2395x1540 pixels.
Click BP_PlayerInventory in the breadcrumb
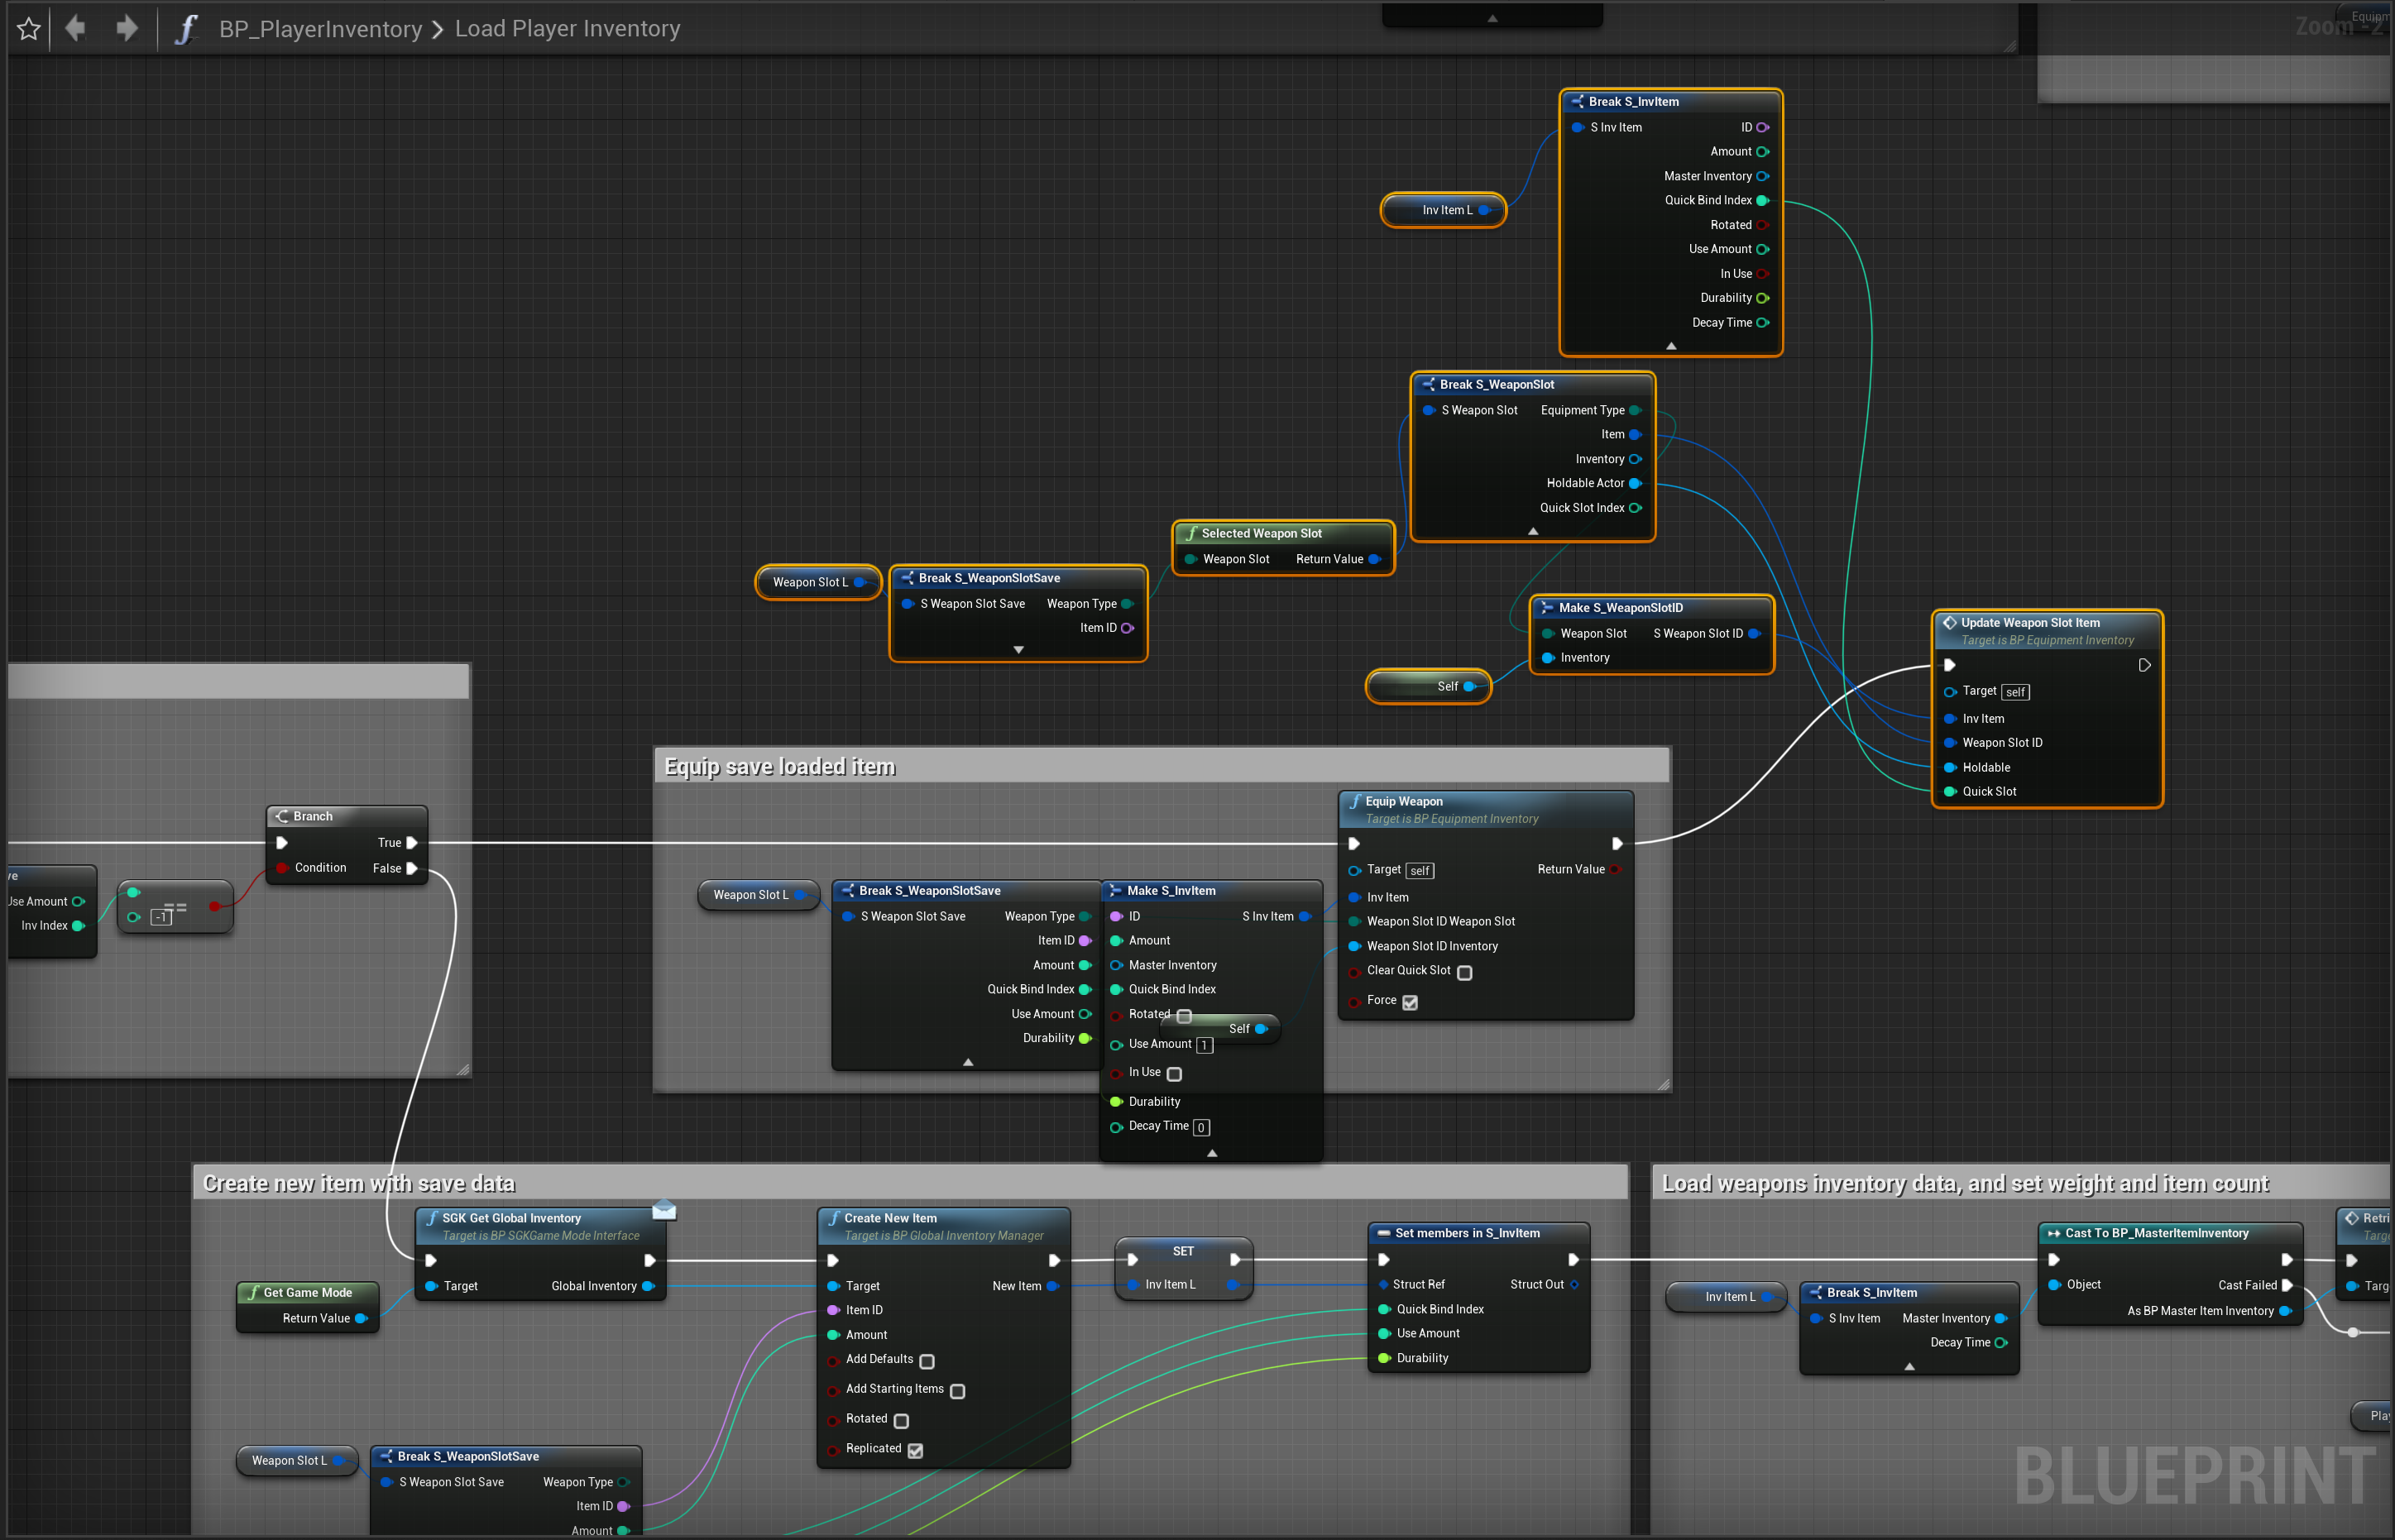[x=320, y=29]
